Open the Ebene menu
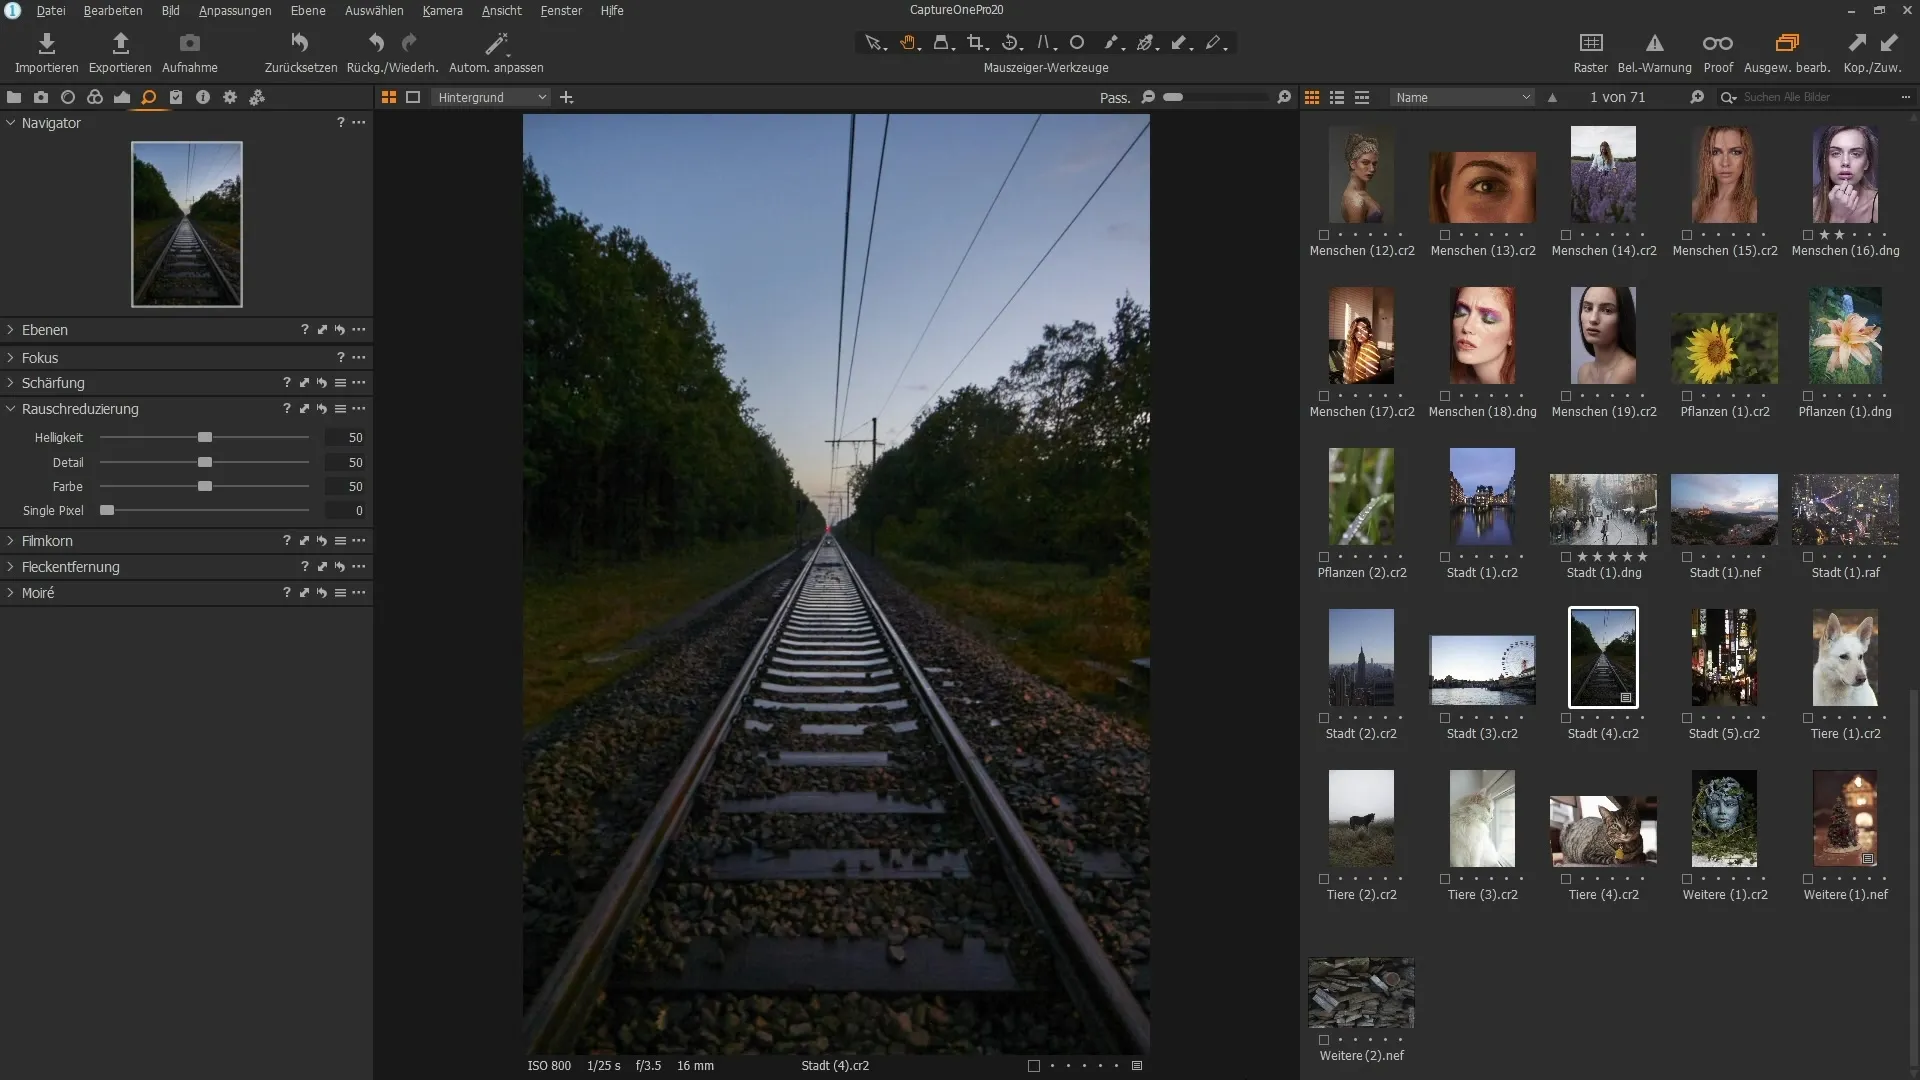The image size is (1920, 1080). tap(308, 11)
